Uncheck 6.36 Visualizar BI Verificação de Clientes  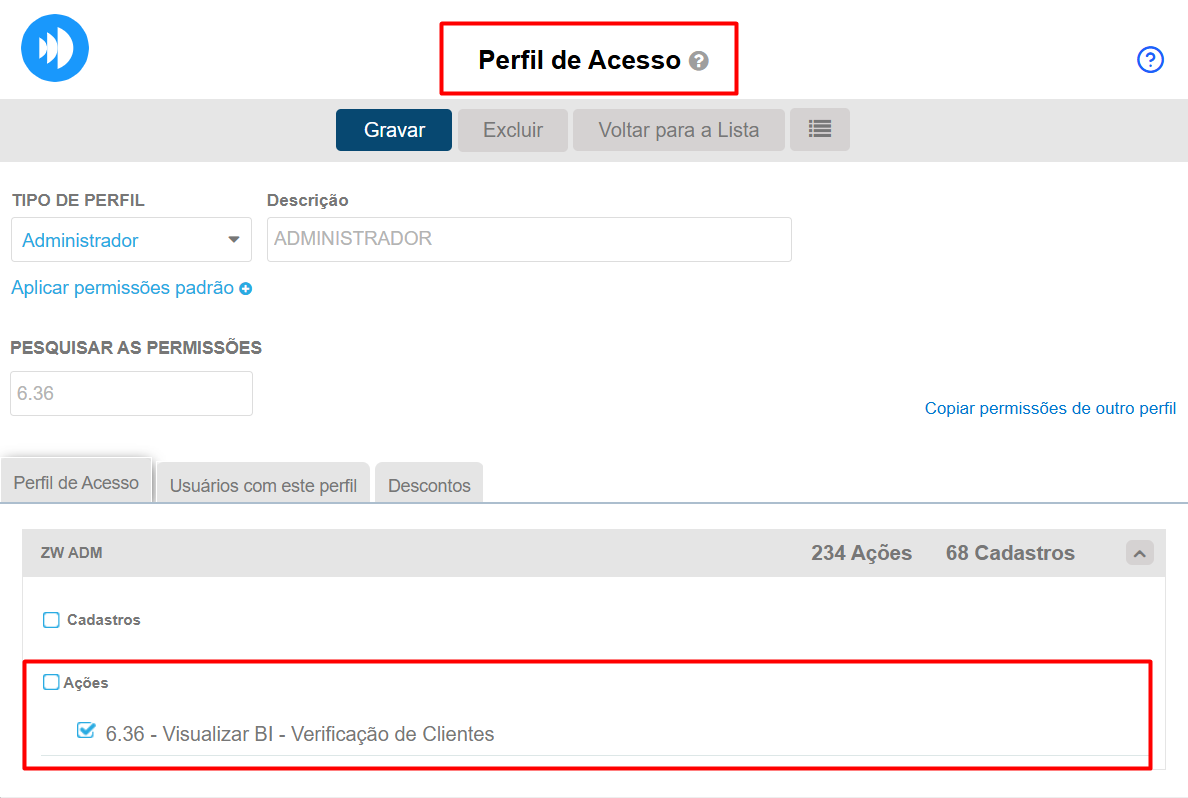[86, 731]
